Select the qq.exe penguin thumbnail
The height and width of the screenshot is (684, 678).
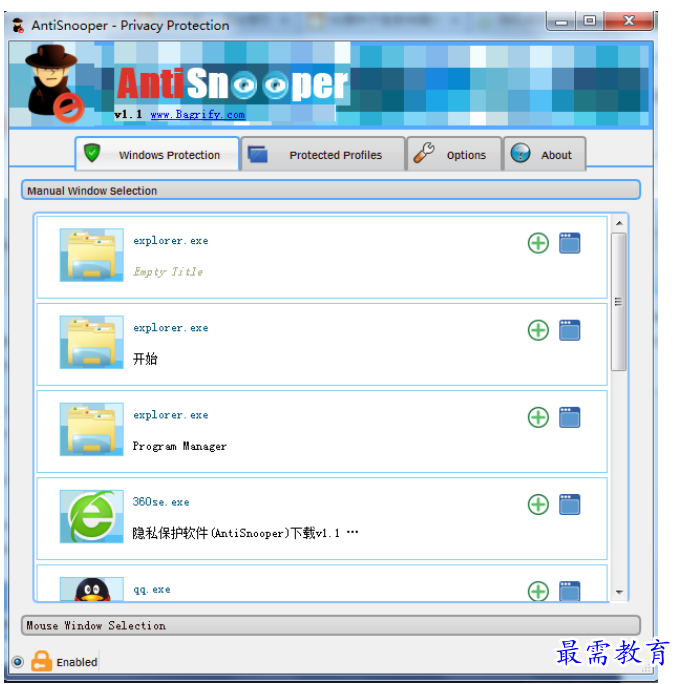(x=92, y=589)
